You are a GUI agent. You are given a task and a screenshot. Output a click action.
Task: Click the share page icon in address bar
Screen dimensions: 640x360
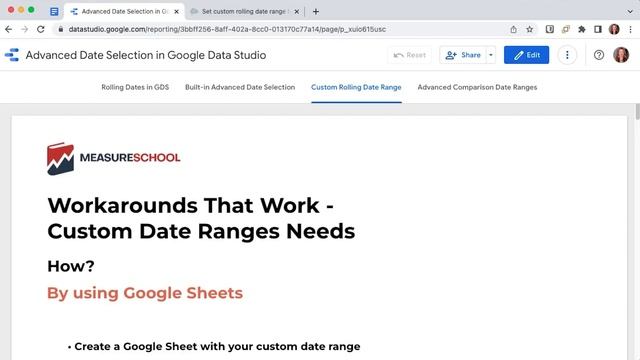pos(513,29)
